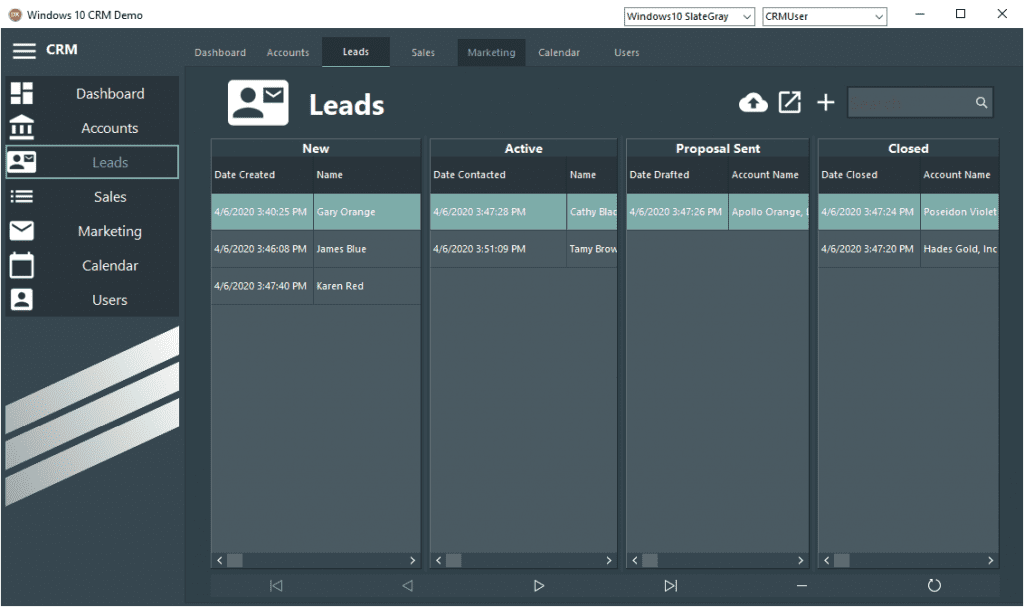Open Users from the sidebar label
Image resolution: width=1024 pixels, height=607 pixels.
110,300
